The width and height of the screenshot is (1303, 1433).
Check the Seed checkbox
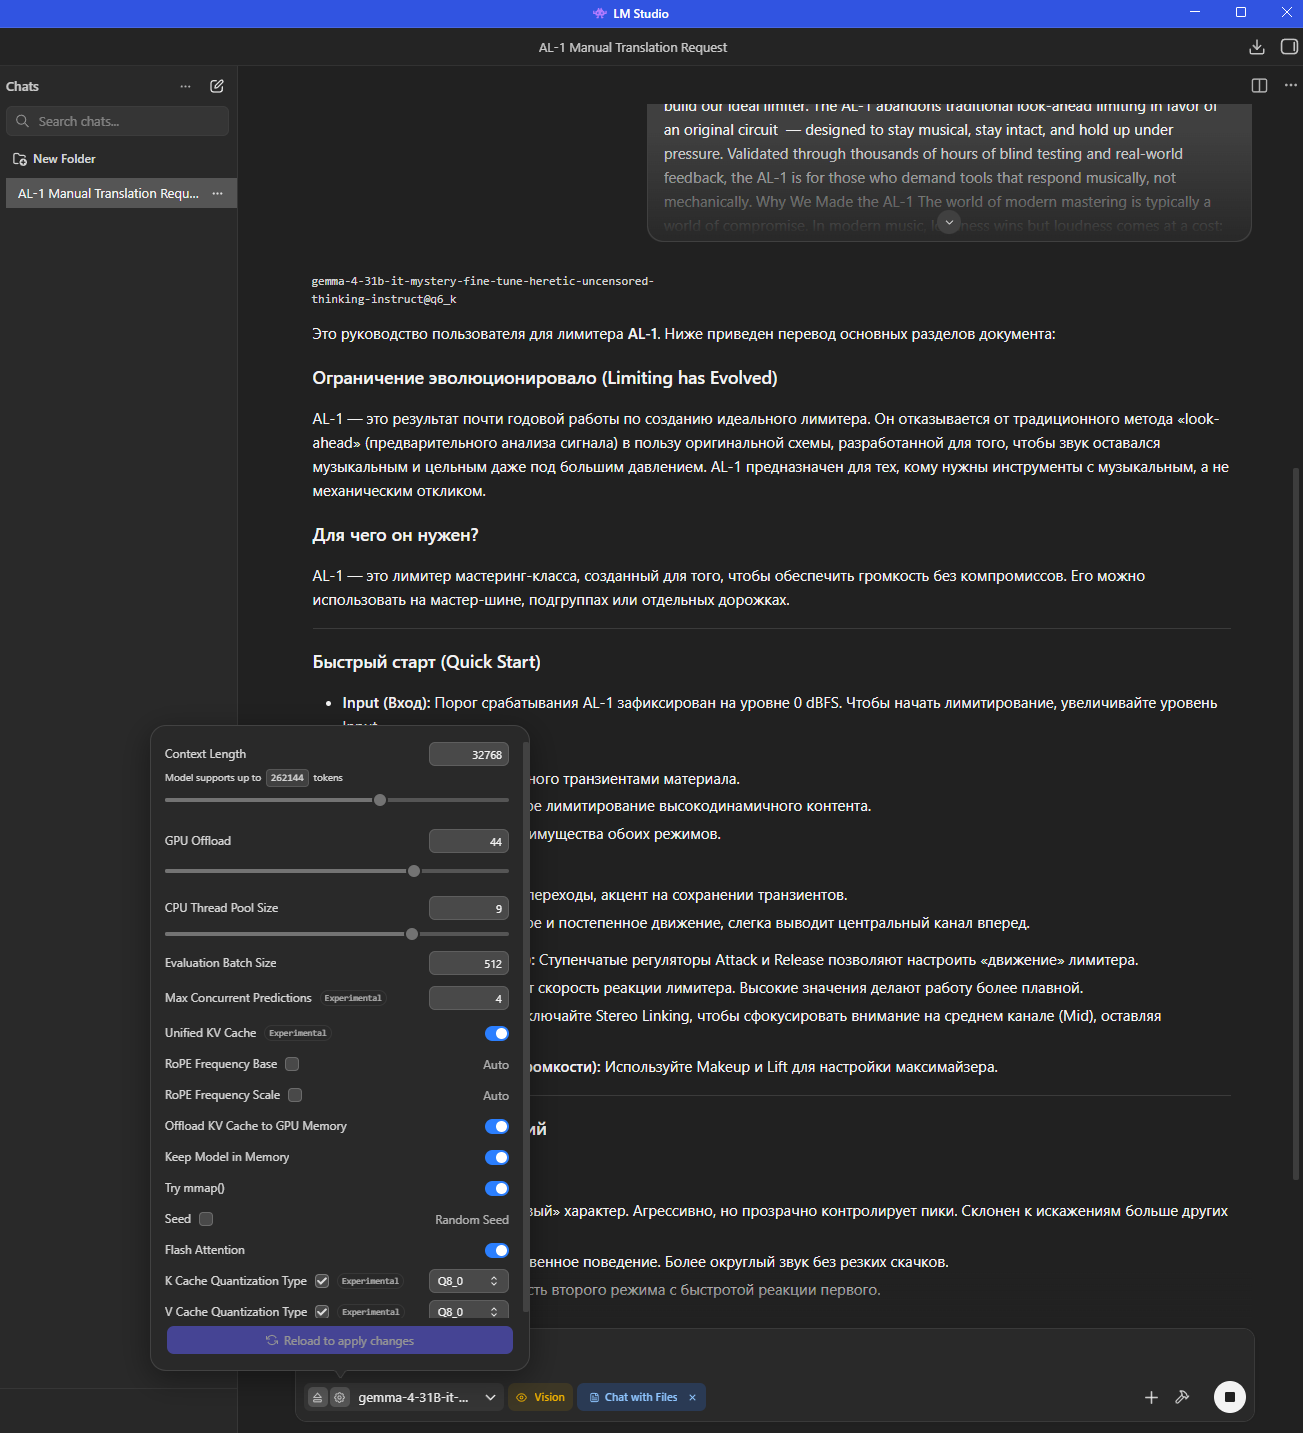[x=206, y=1219]
